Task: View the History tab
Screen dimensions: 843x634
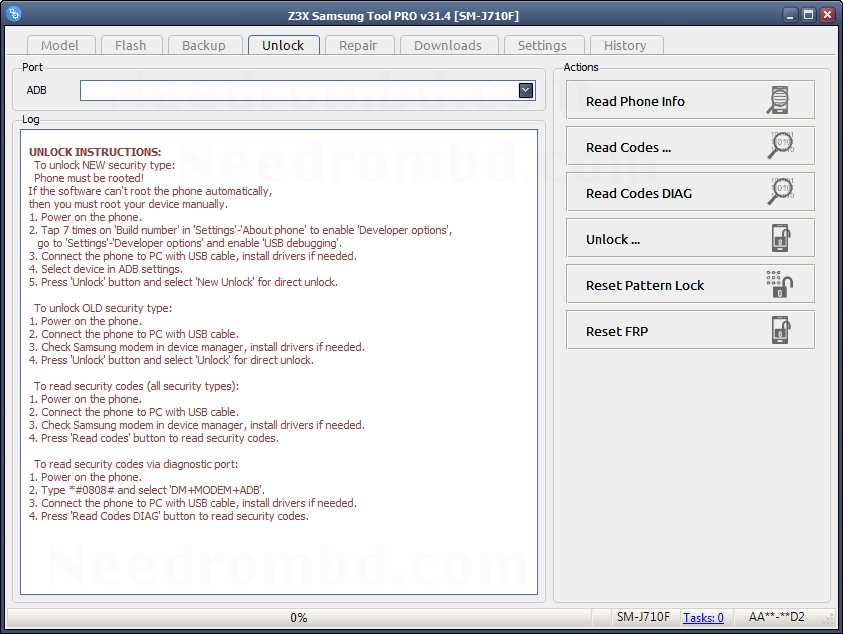Action: pos(625,45)
